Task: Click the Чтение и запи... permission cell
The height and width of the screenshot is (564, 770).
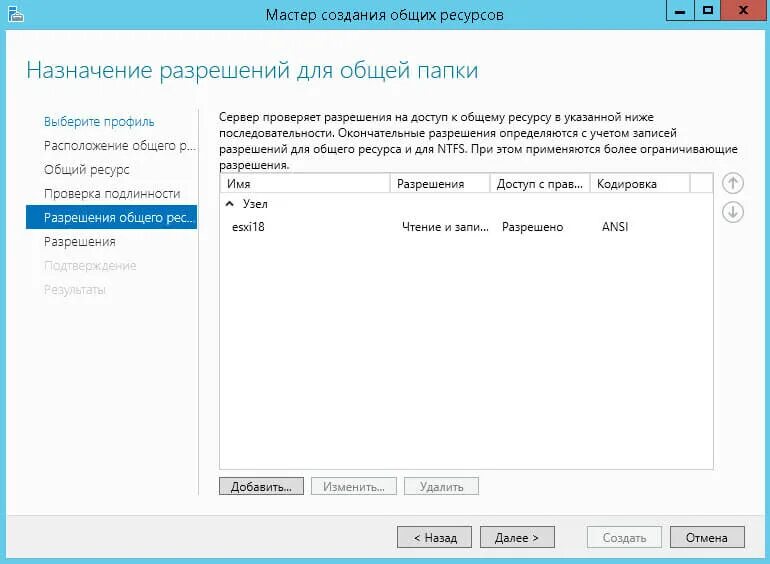Action: tap(445, 227)
